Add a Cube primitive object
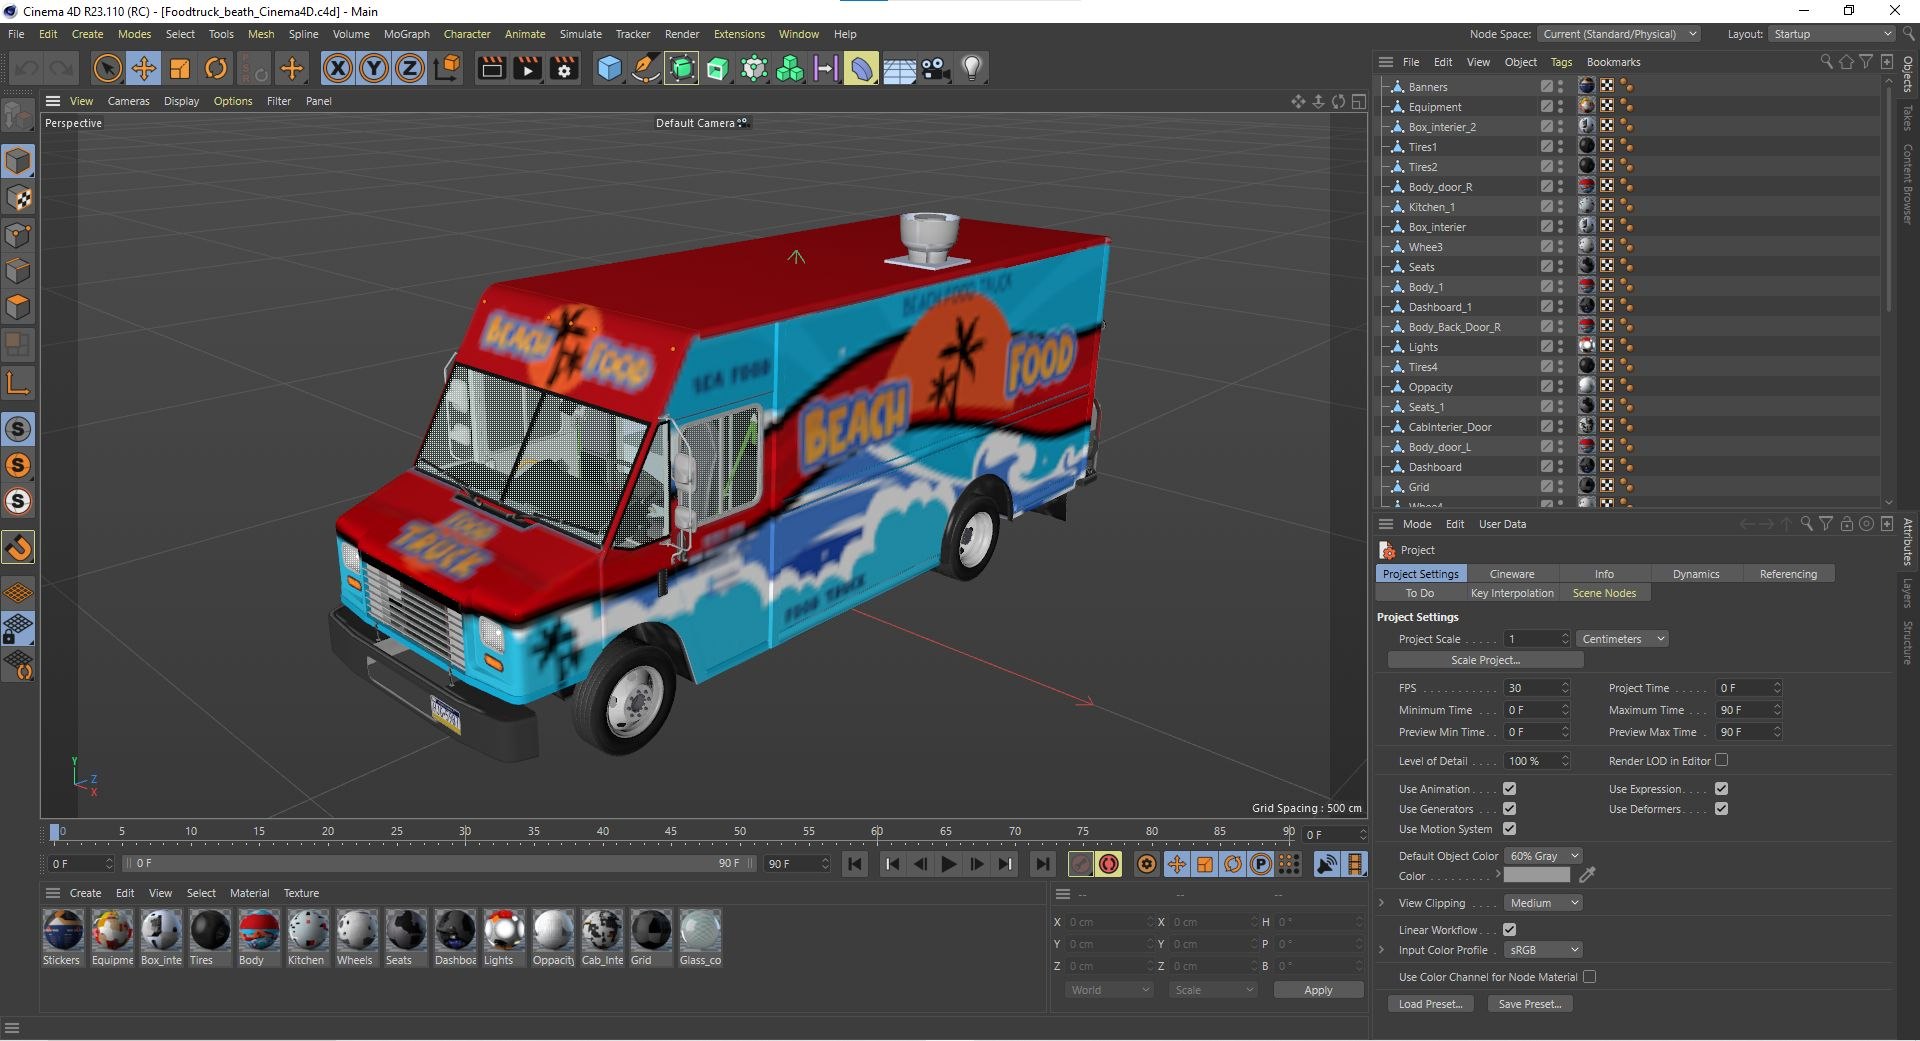This screenshot has height=1041, width=1920. [609, 68]
